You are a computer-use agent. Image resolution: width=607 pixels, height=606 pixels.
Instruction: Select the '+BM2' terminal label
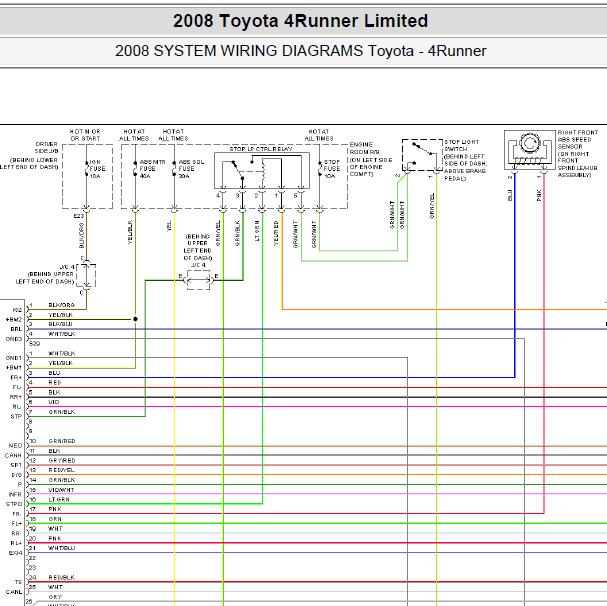pos(14,319)
